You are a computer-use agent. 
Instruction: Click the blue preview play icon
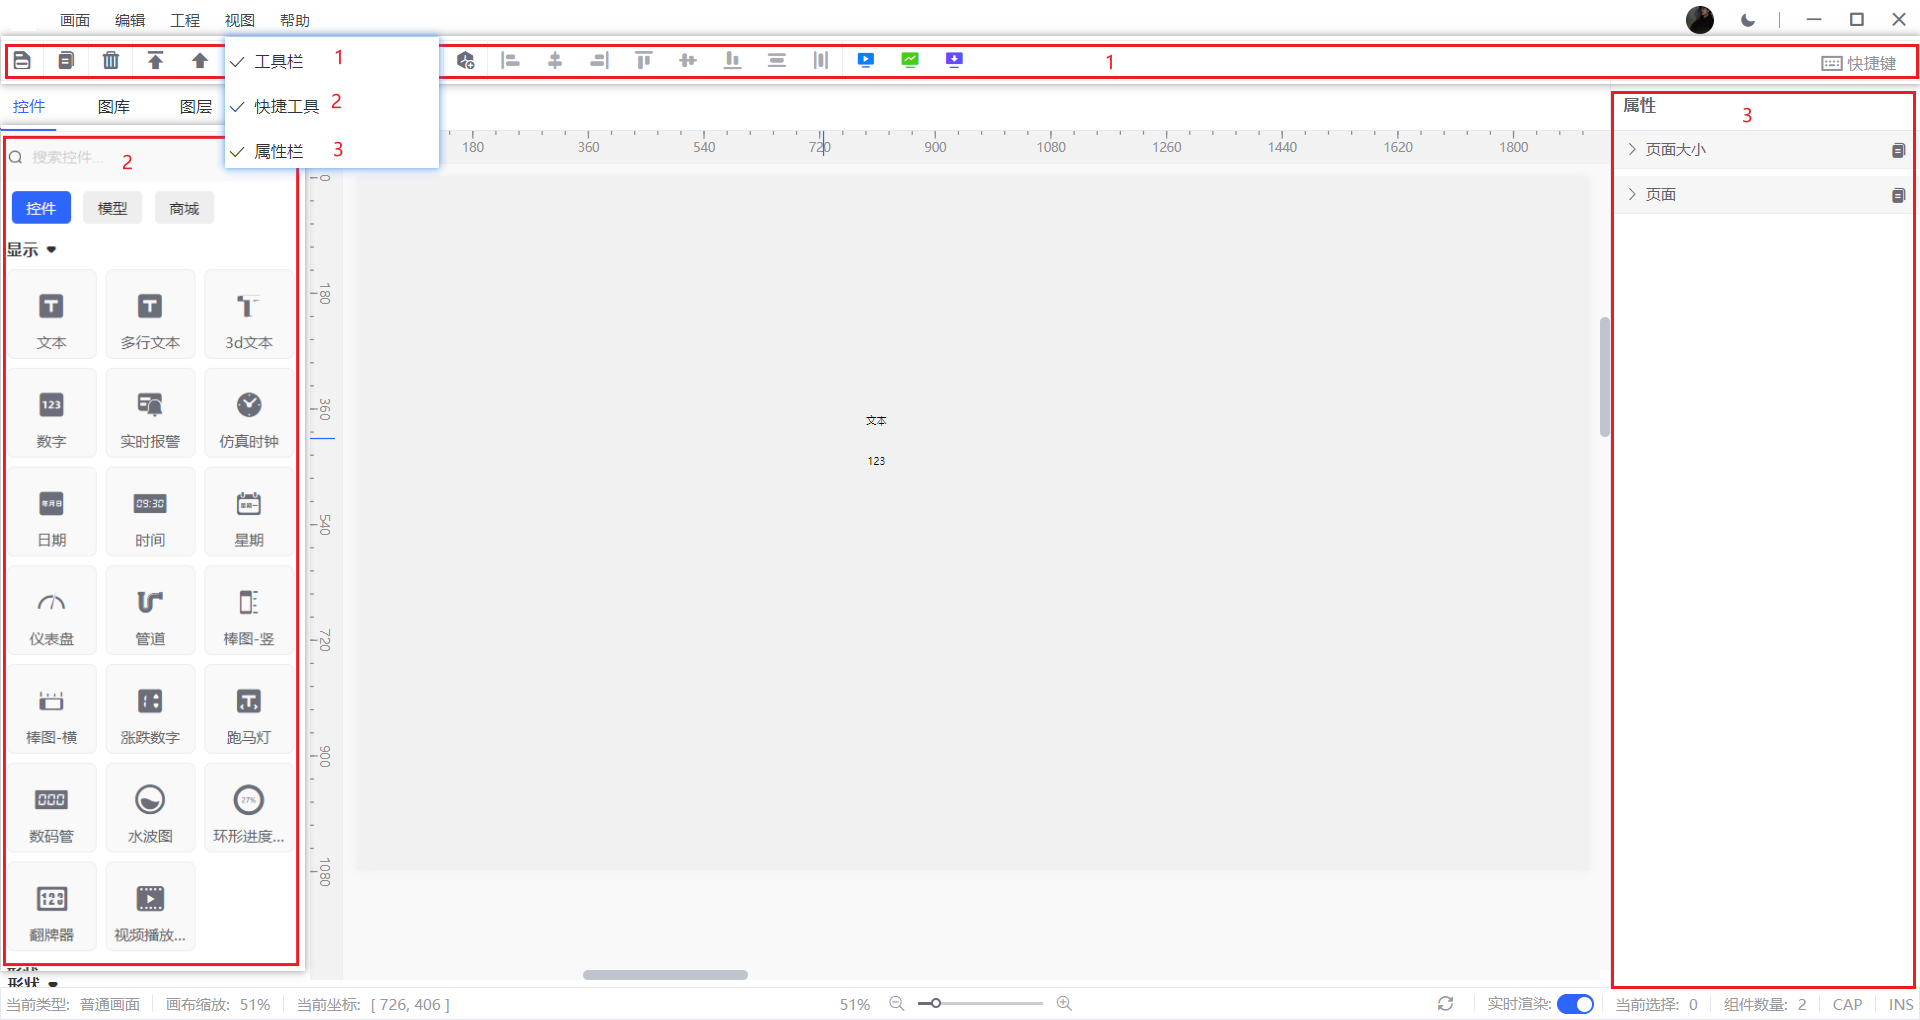coord(866,60)
